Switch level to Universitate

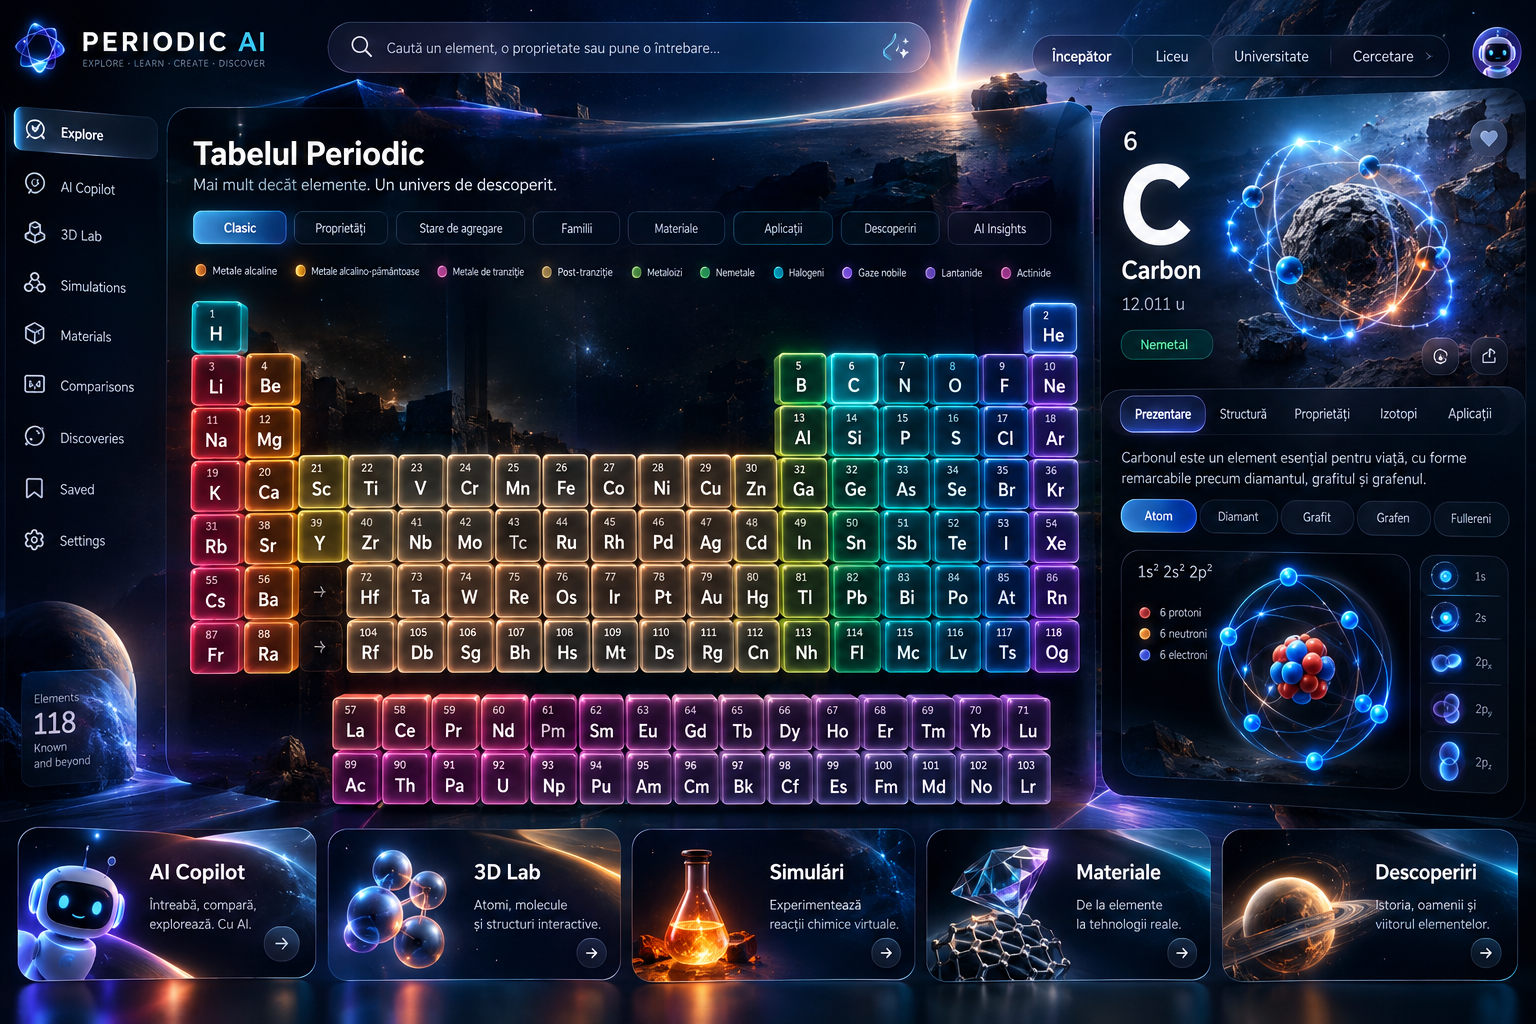click(1271, 56)
